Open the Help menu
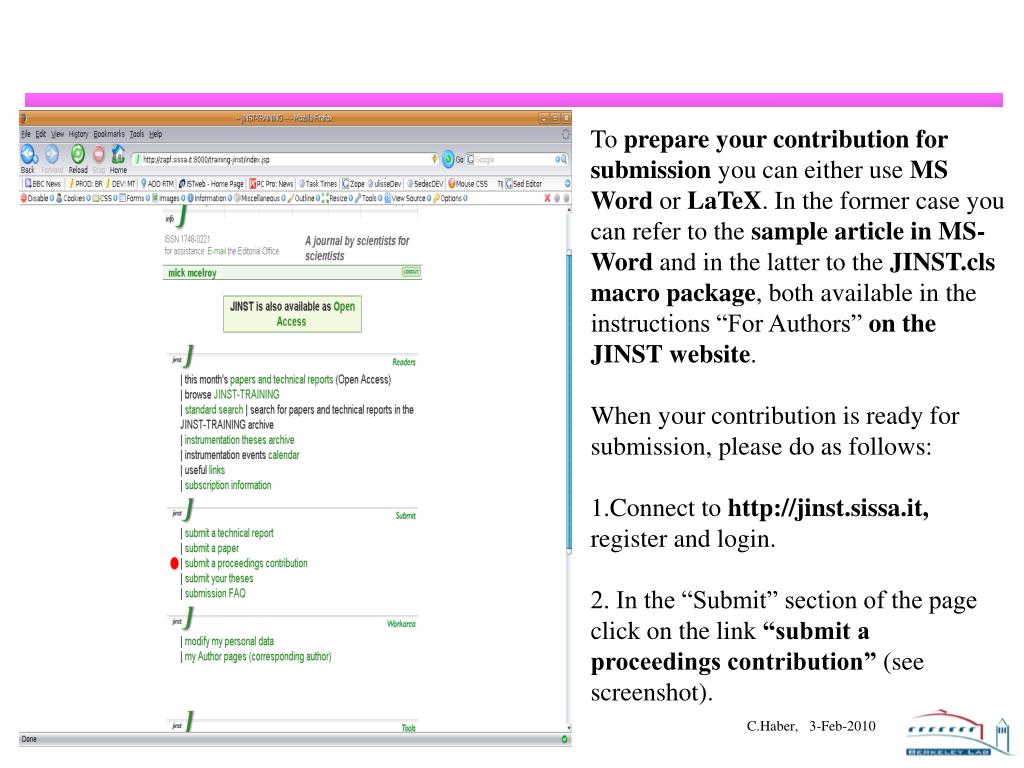The image size is (1024, 768). point(155,134)
